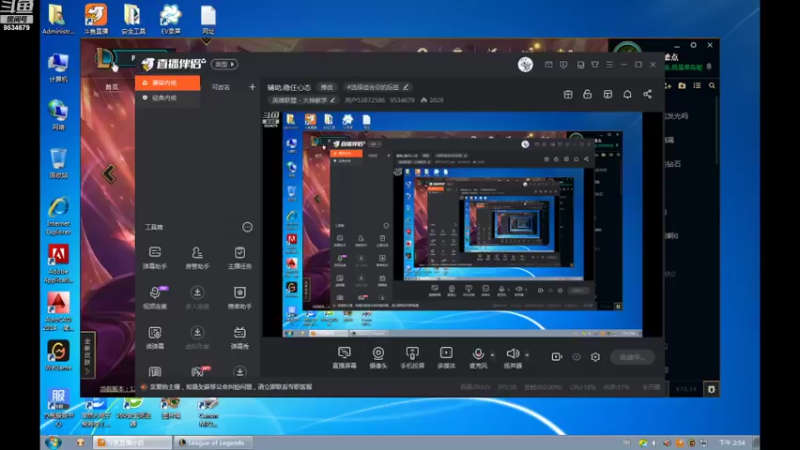
Task: Expand speaker options arrow
Action: (527, 355)
